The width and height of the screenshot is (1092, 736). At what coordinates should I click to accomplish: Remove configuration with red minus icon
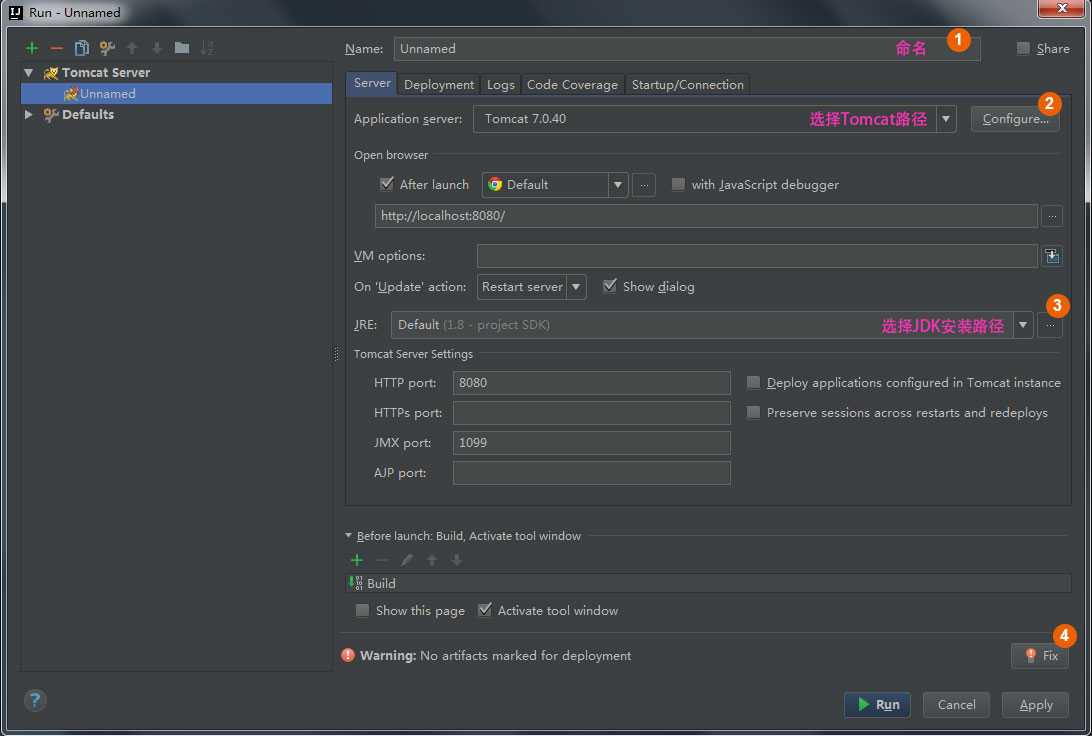pos(57,48)
